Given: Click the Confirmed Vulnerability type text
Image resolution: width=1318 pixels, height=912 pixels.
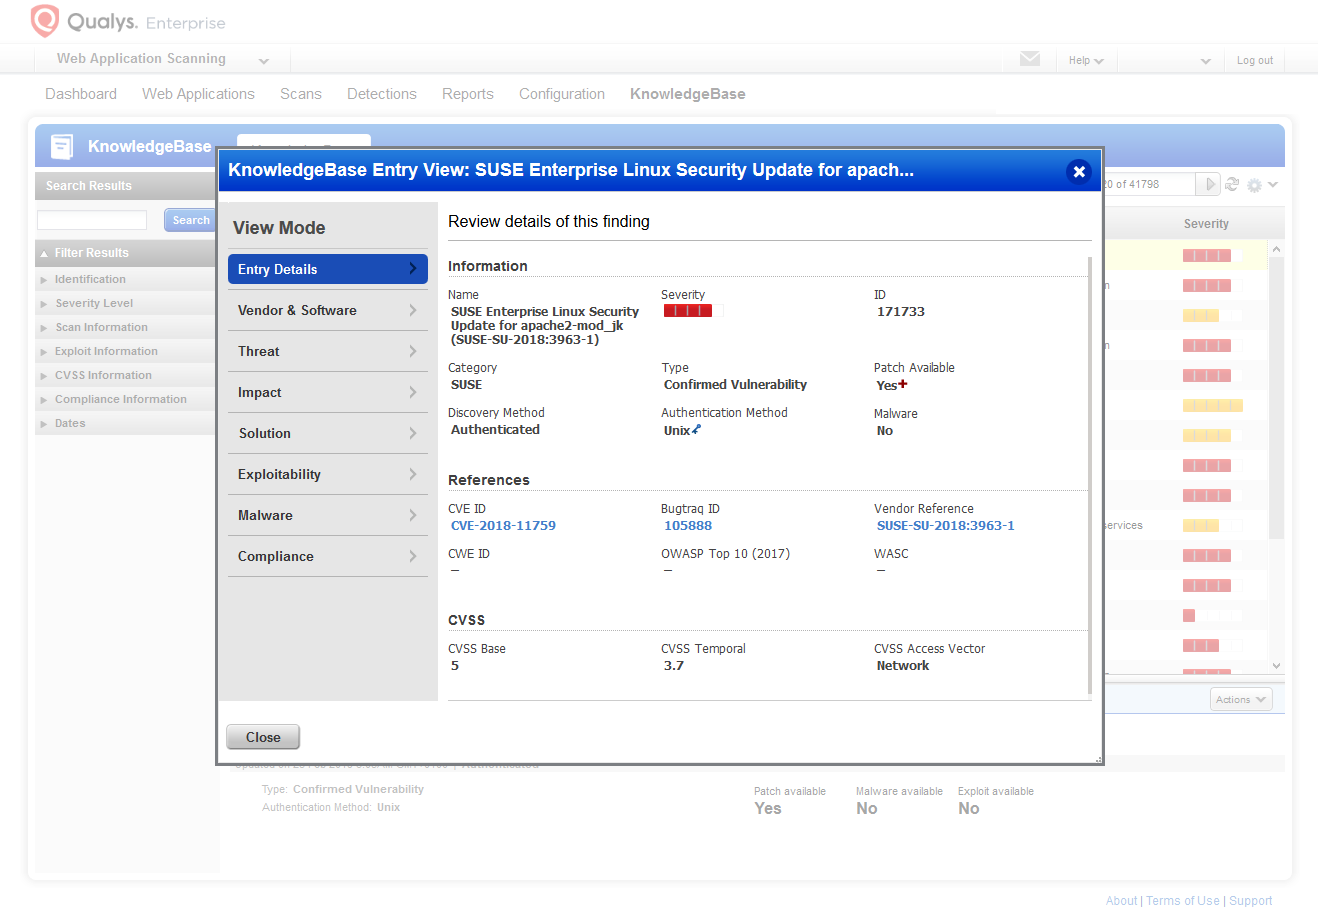Looking at the screenshot, I should pos(735,384).
